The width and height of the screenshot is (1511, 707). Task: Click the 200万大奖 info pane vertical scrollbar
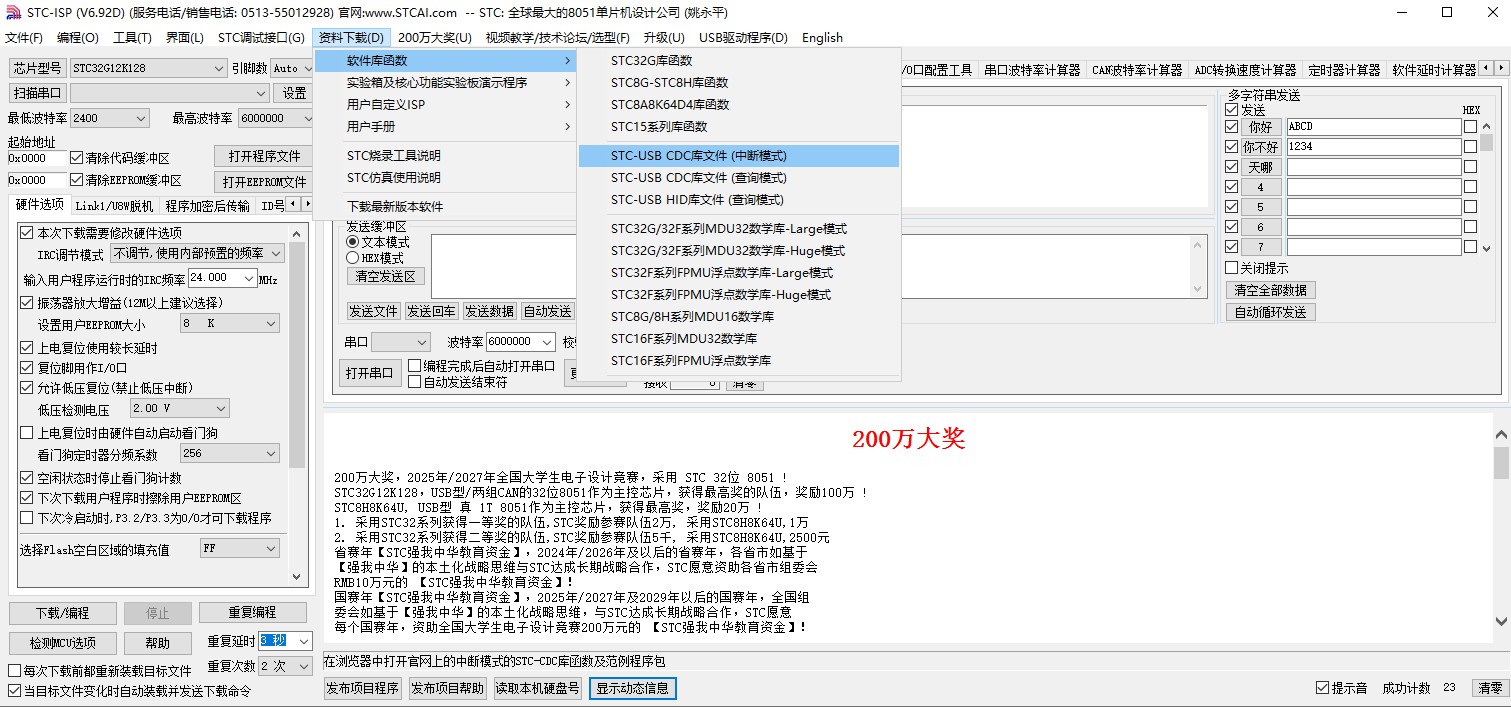1501,527
